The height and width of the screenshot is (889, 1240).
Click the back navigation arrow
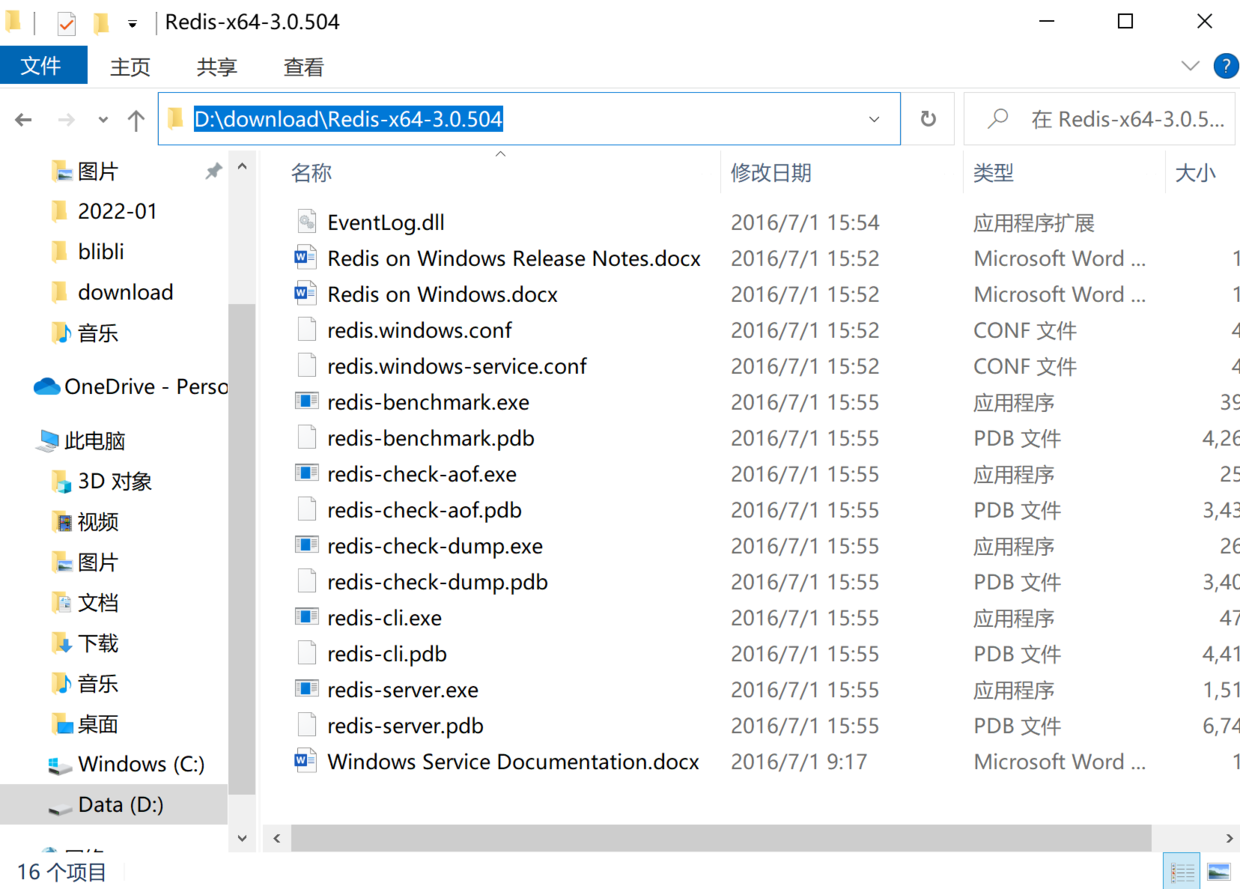click(x=23, y=120)
